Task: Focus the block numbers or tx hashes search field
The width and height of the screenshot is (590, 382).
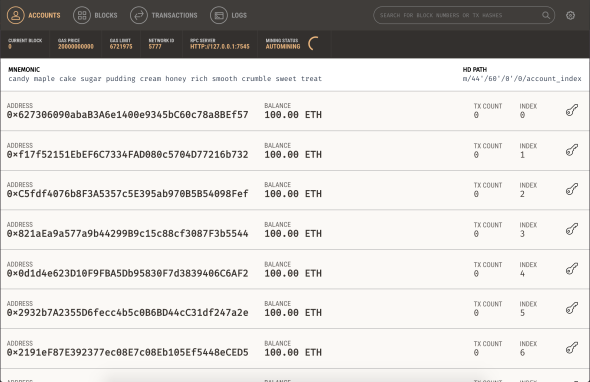Action: [x=464, y=15]
